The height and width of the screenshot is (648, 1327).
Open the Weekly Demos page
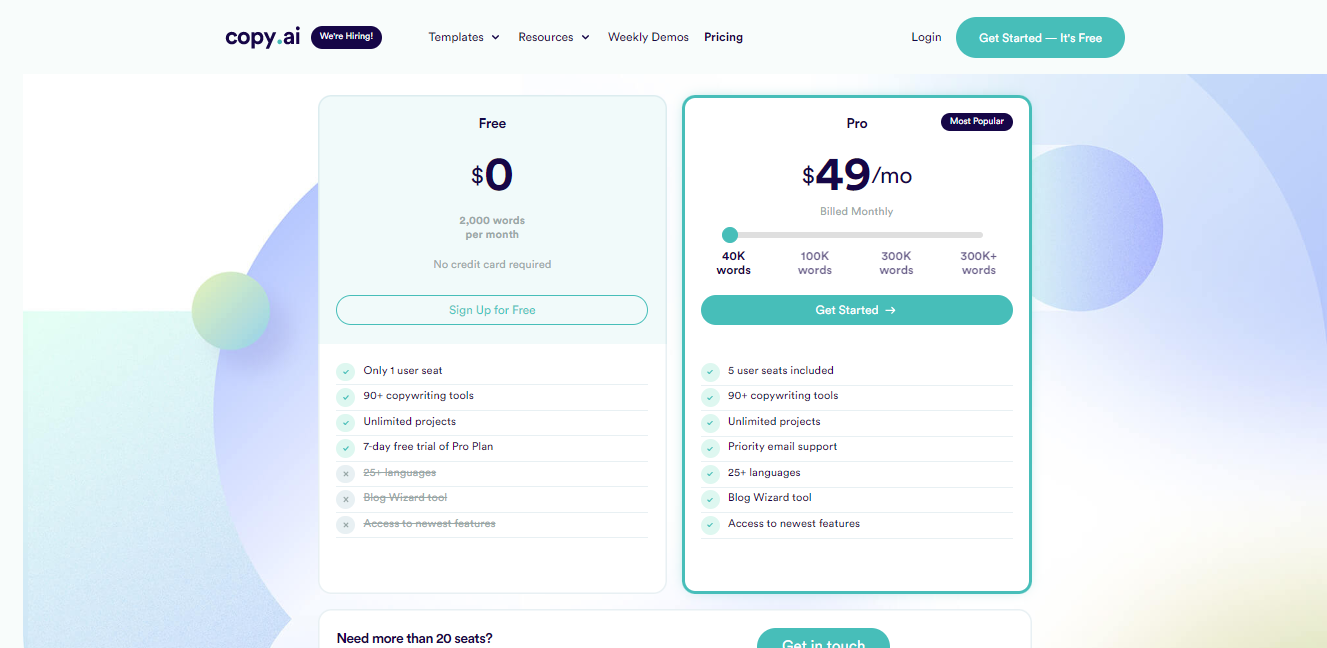[648, 37]
